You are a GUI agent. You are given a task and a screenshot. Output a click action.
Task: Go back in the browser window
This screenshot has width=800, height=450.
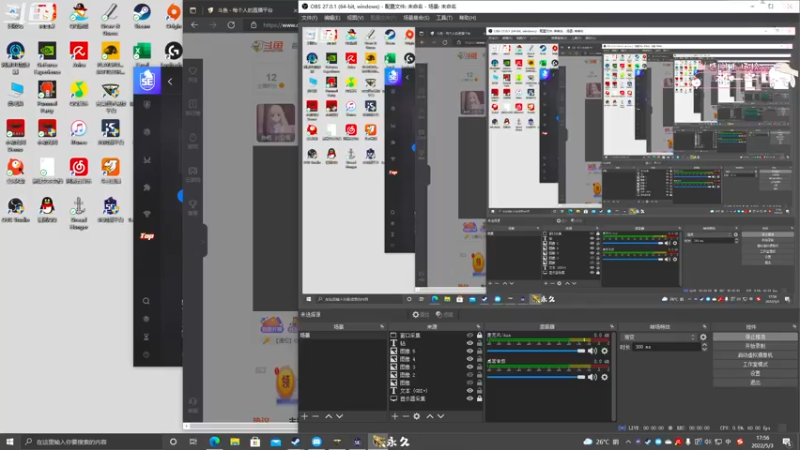(194, 24)
